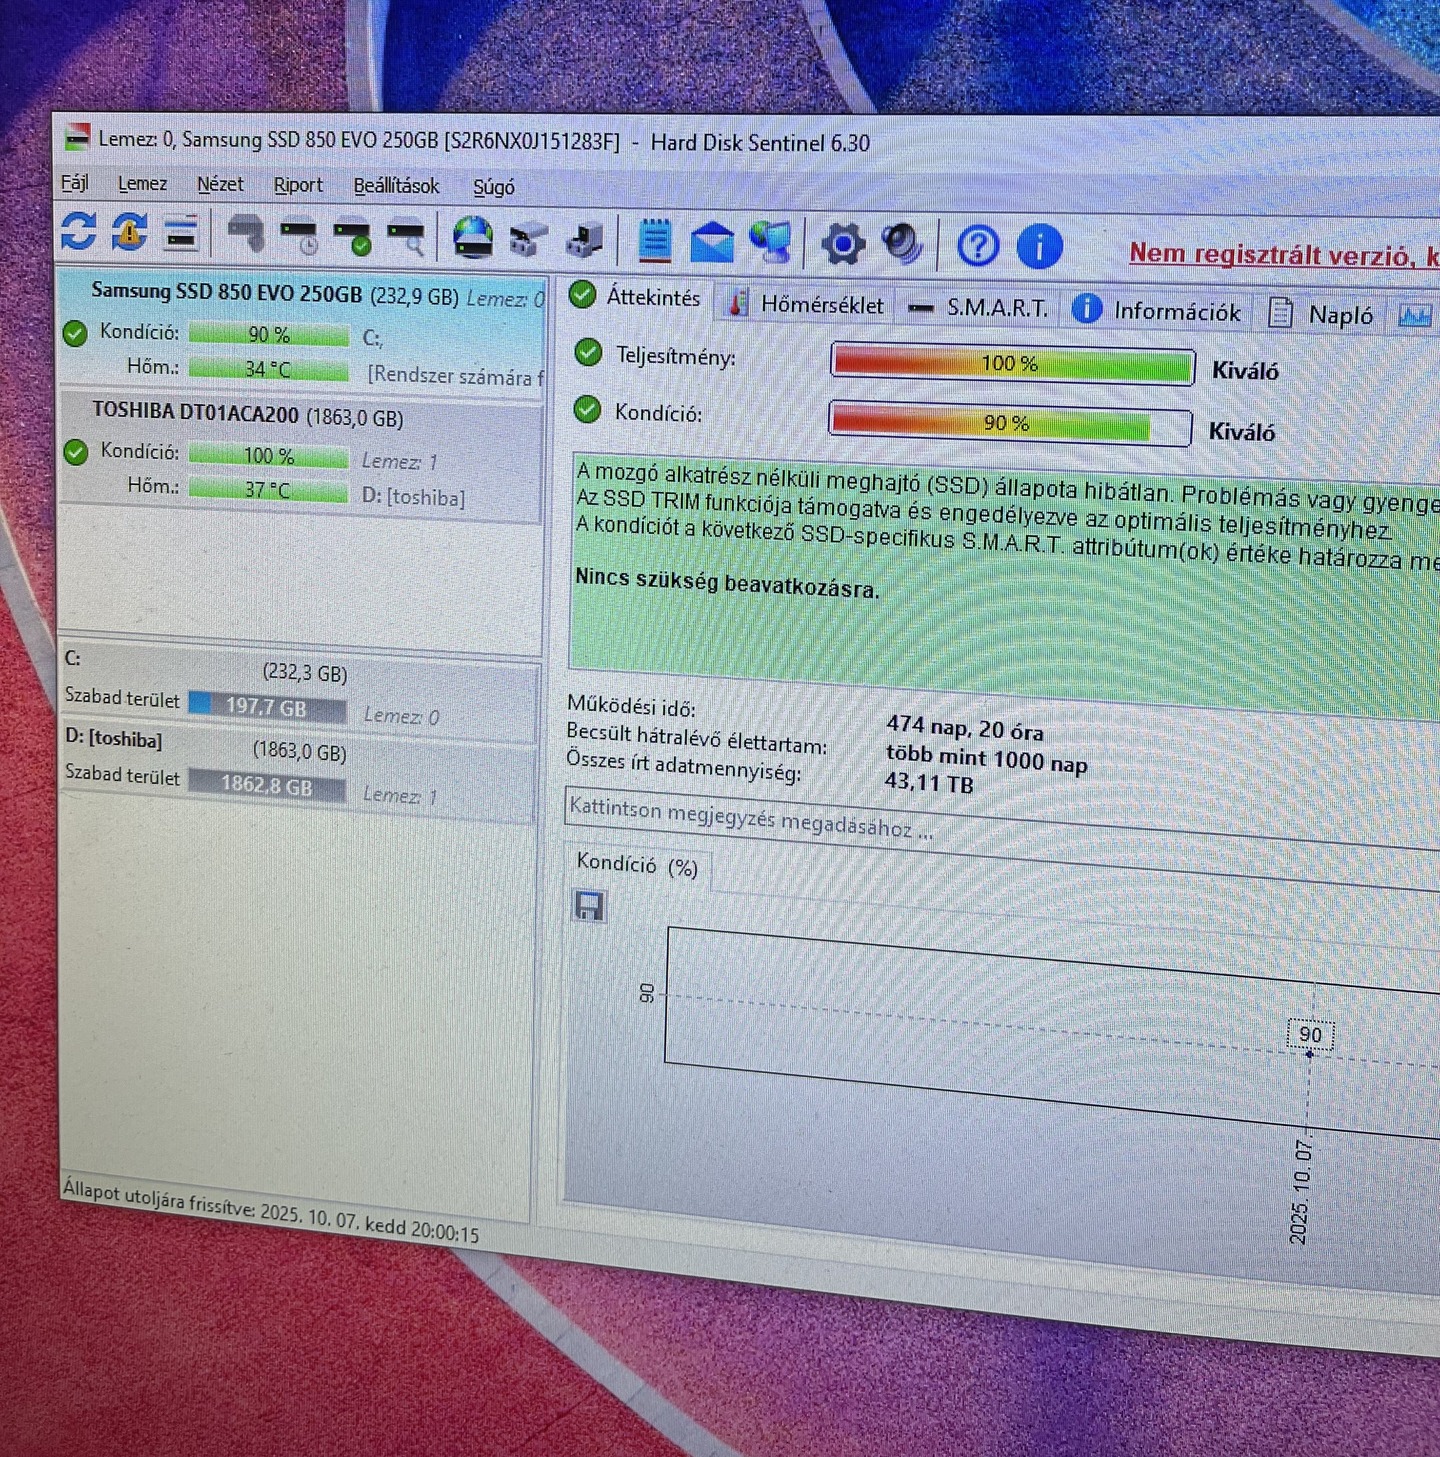
Task: Click the blue chart tab icon after Napló
Action: 1414,316
